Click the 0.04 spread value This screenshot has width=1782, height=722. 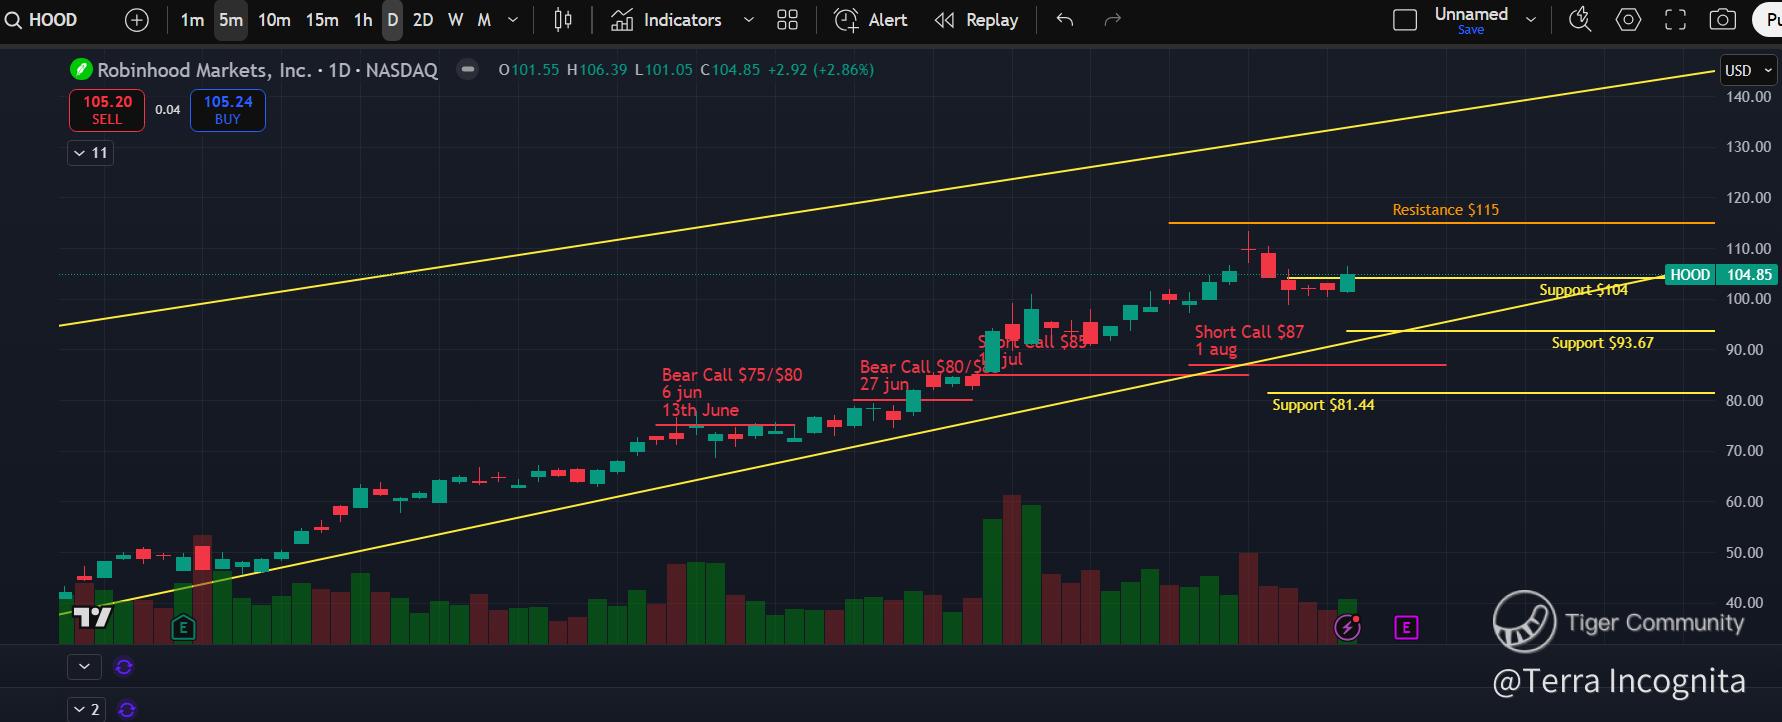168,110
